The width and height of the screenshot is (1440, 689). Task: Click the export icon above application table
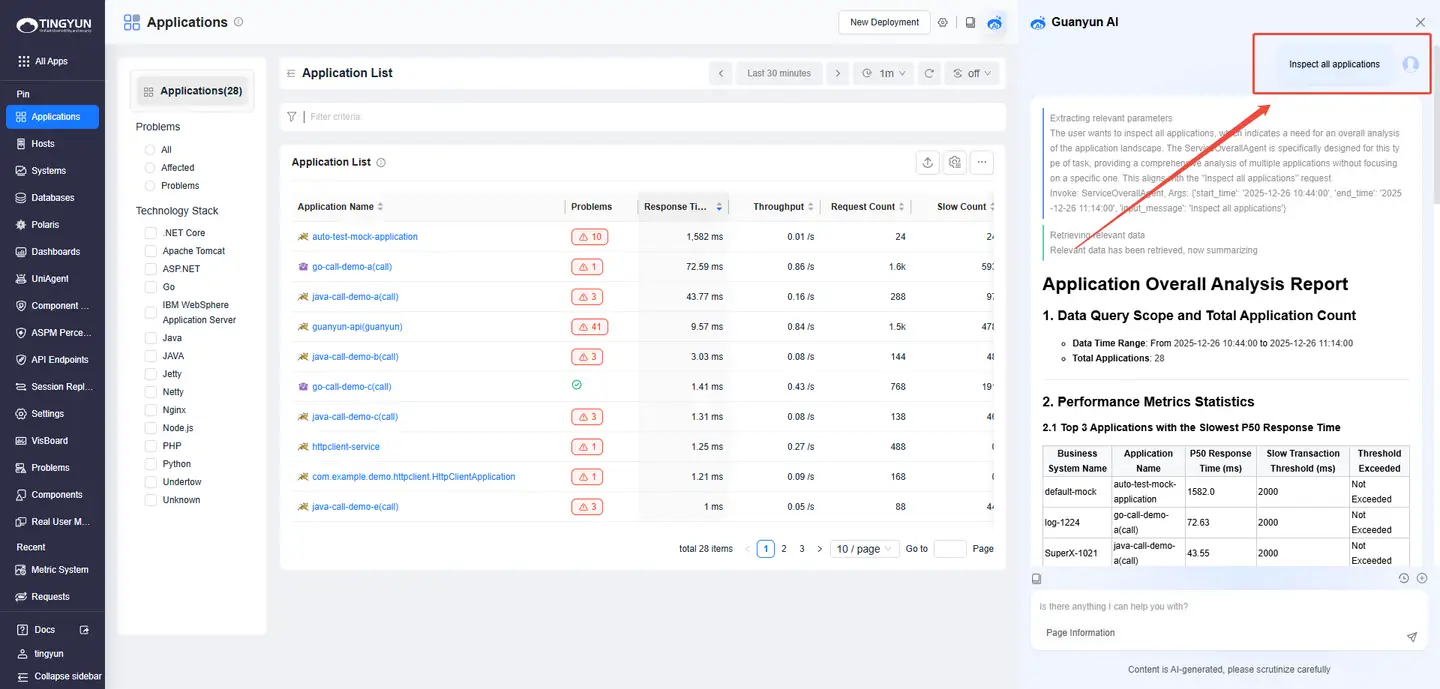point(928,162)
